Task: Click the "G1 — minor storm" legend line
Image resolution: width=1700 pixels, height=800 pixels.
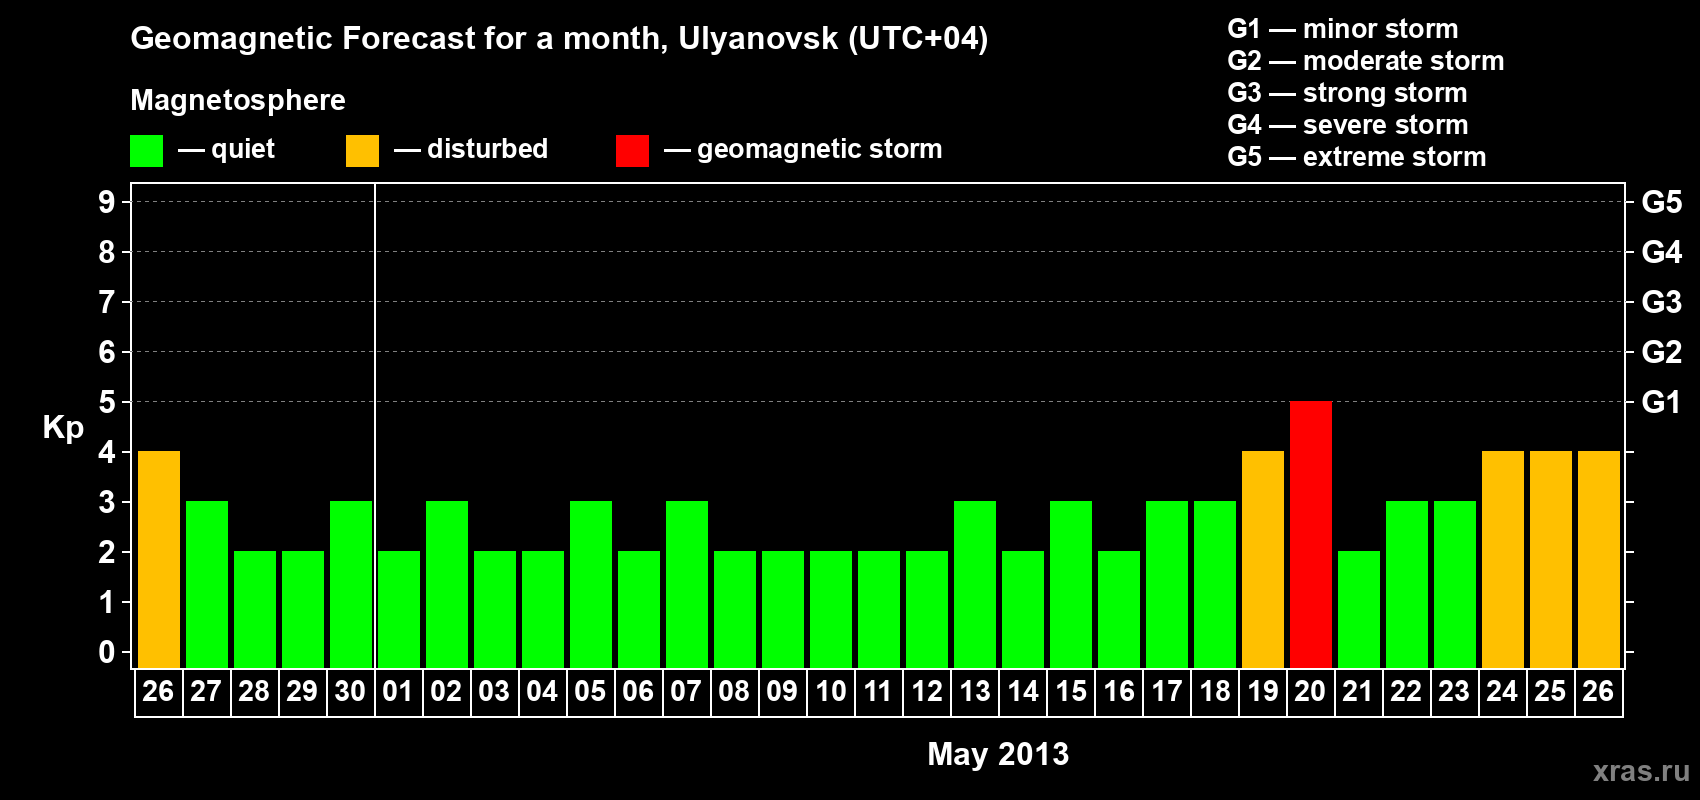Action: pyautogui.click(x=1343, y=29)
